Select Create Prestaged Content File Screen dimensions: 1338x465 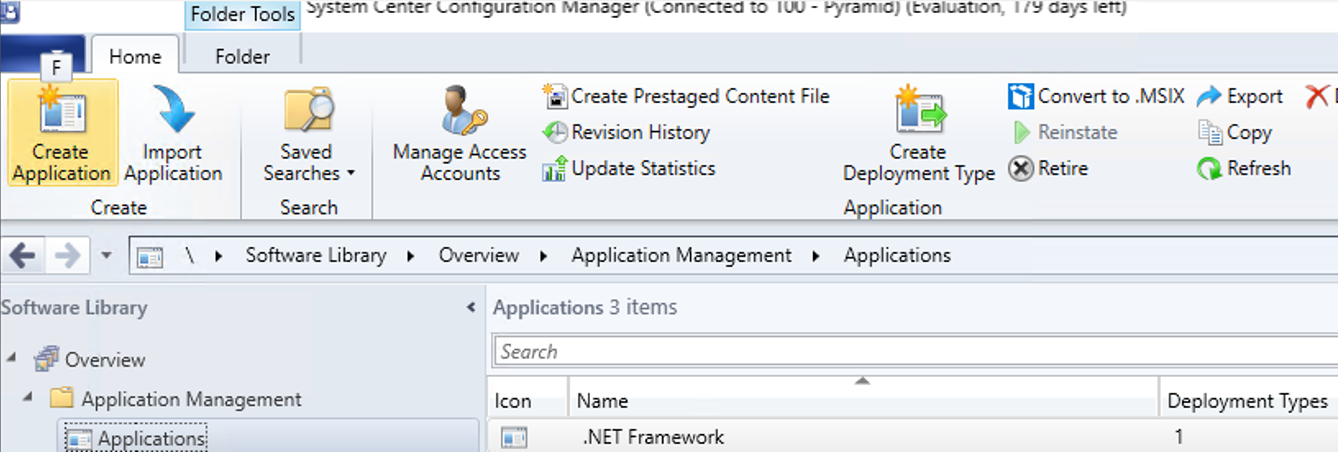[x=686, y=97]
